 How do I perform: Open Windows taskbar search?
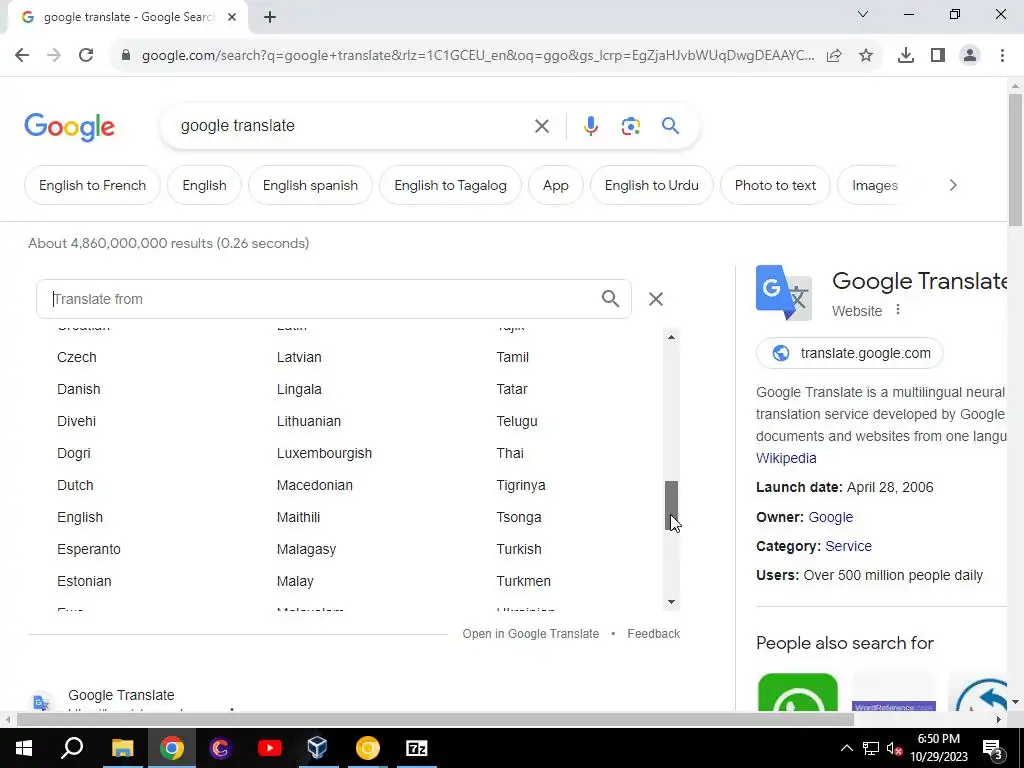[x=72, y=748]
